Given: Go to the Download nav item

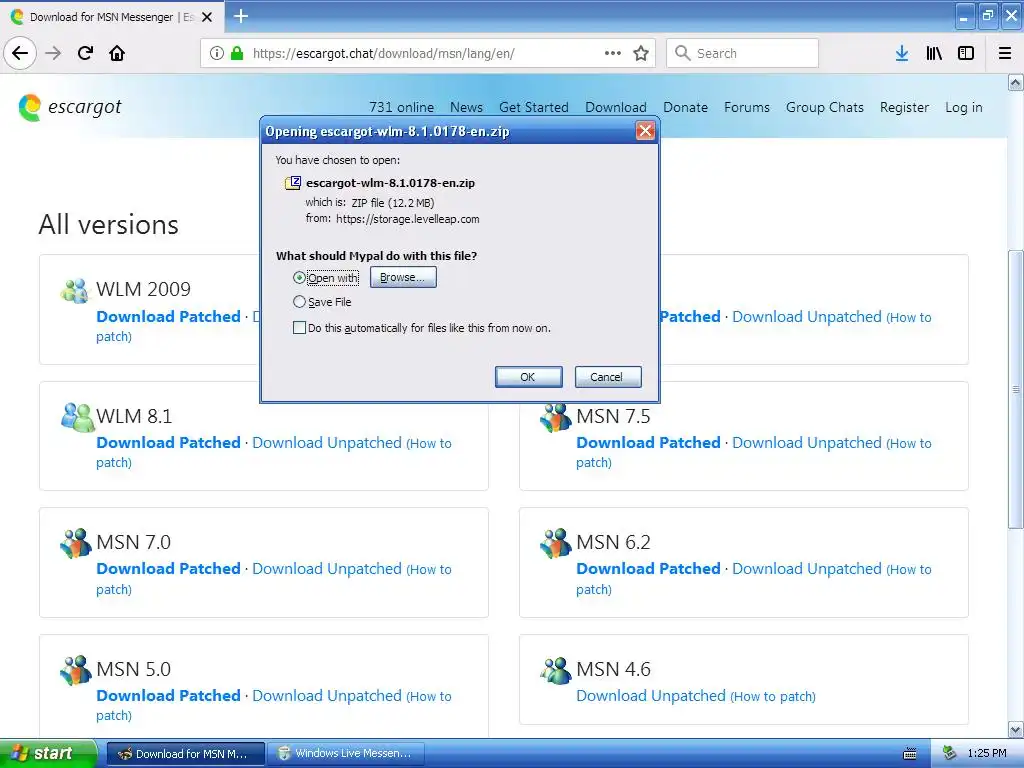Looking at the screenshot, I should (x=616, y=107).
